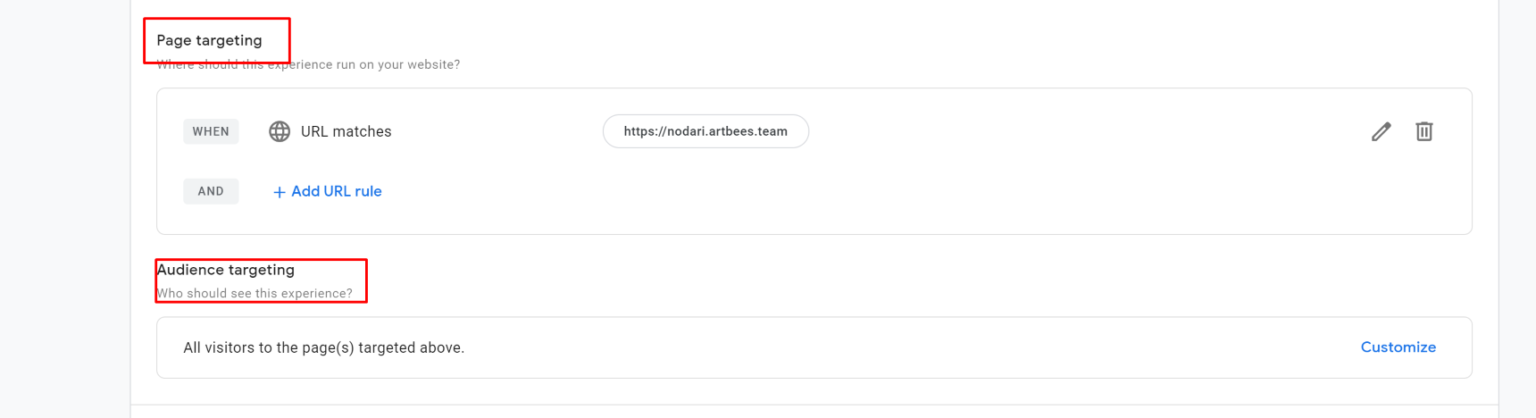Open Customize for audience targeting
The height and width of the screenshot is (418, 1536).
point(1398,347)
